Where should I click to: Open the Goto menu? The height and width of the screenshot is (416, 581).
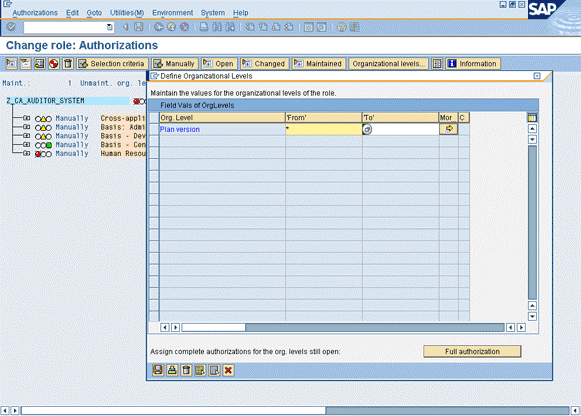coord(94,13)
